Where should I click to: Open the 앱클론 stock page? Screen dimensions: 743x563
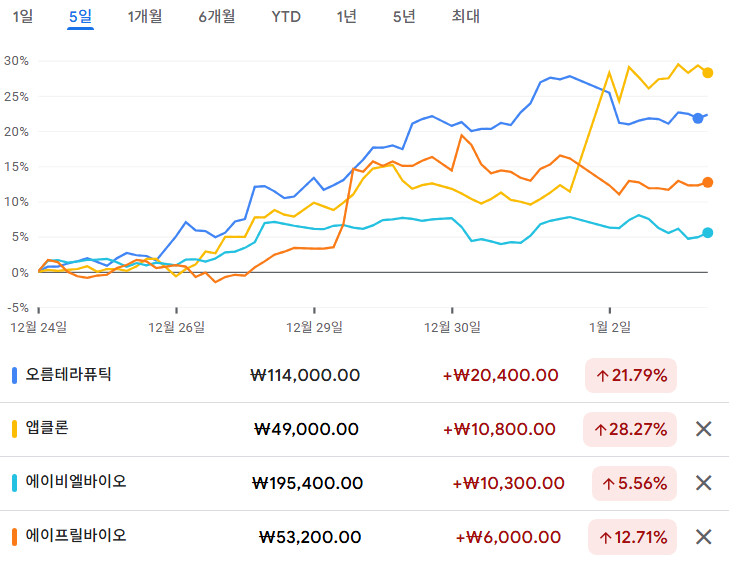[48, 427]
